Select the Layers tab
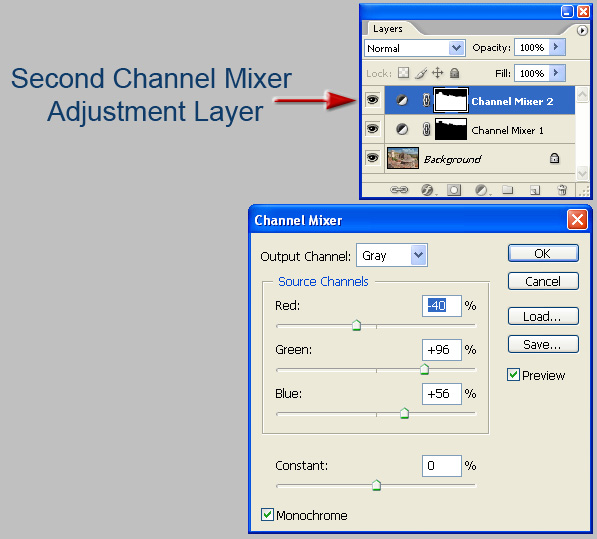This screenshot has width=597, height=539. [388, 29]
